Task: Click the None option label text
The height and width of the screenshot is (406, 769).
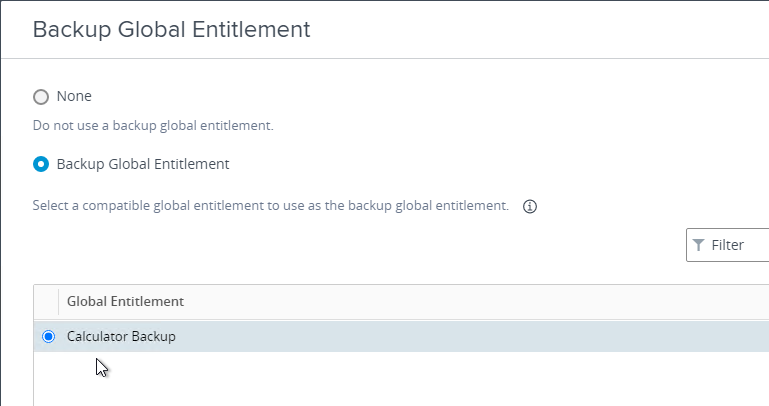Action: click(74, 96)
